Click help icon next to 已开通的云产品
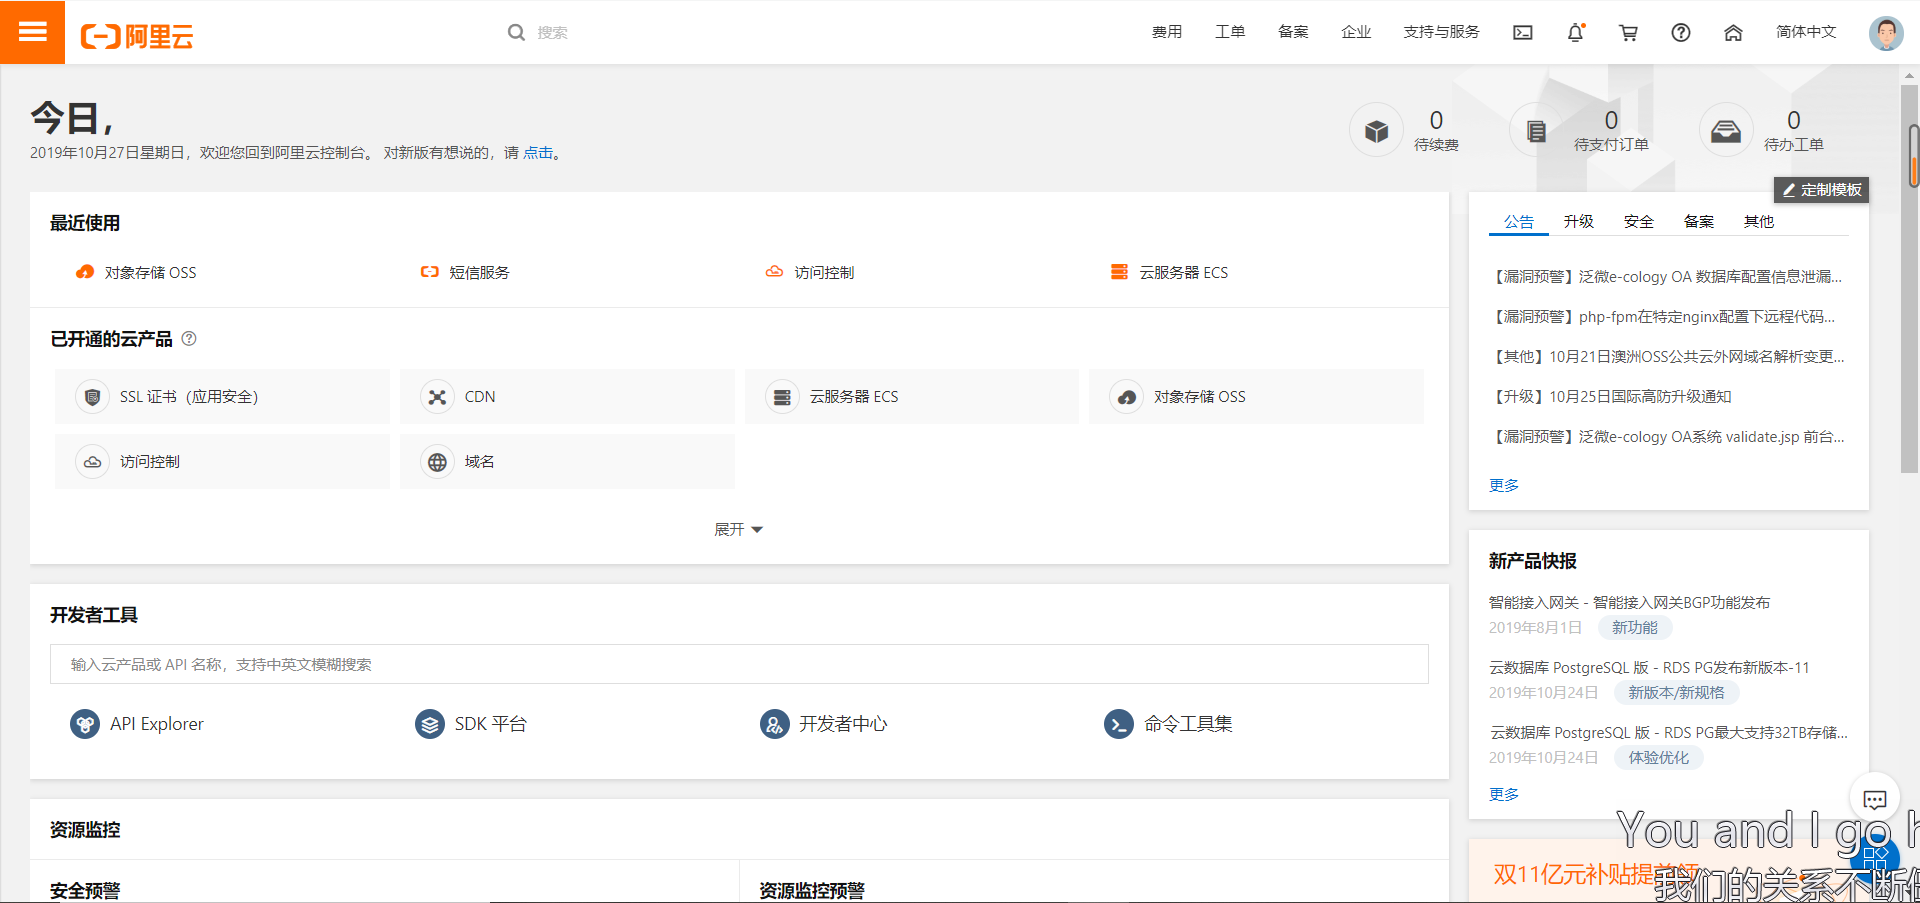 (189, 338)
